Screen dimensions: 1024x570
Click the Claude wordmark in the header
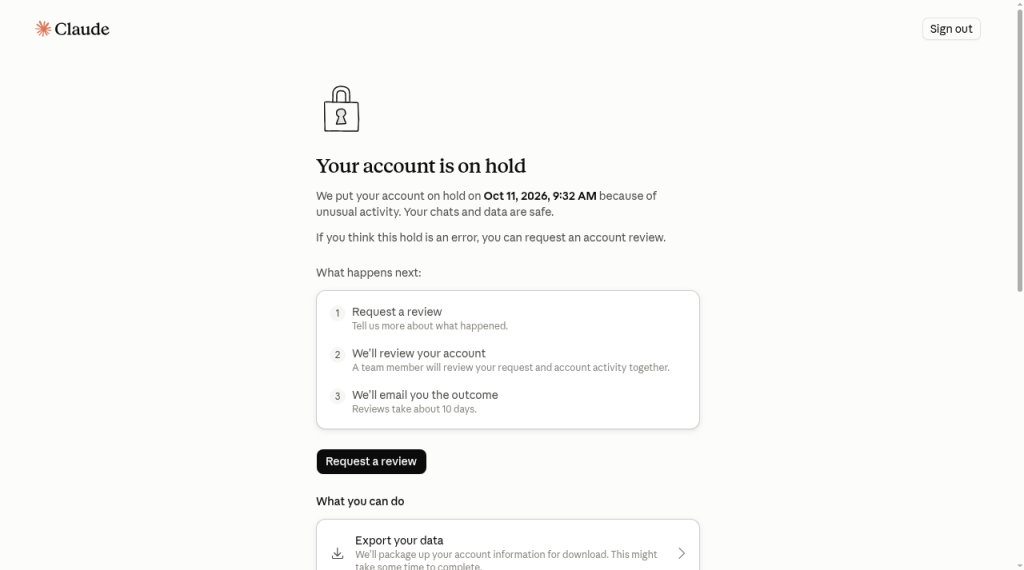[x=82, y=29]
